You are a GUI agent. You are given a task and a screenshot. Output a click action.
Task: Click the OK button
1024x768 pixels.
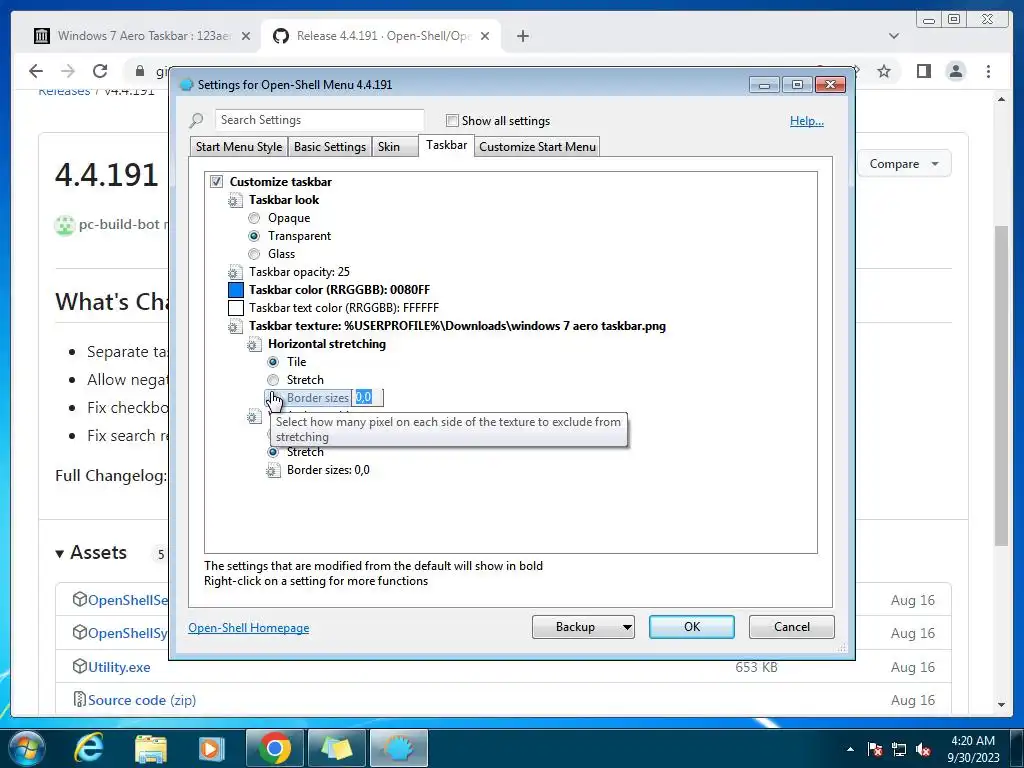tap(692, 627)
